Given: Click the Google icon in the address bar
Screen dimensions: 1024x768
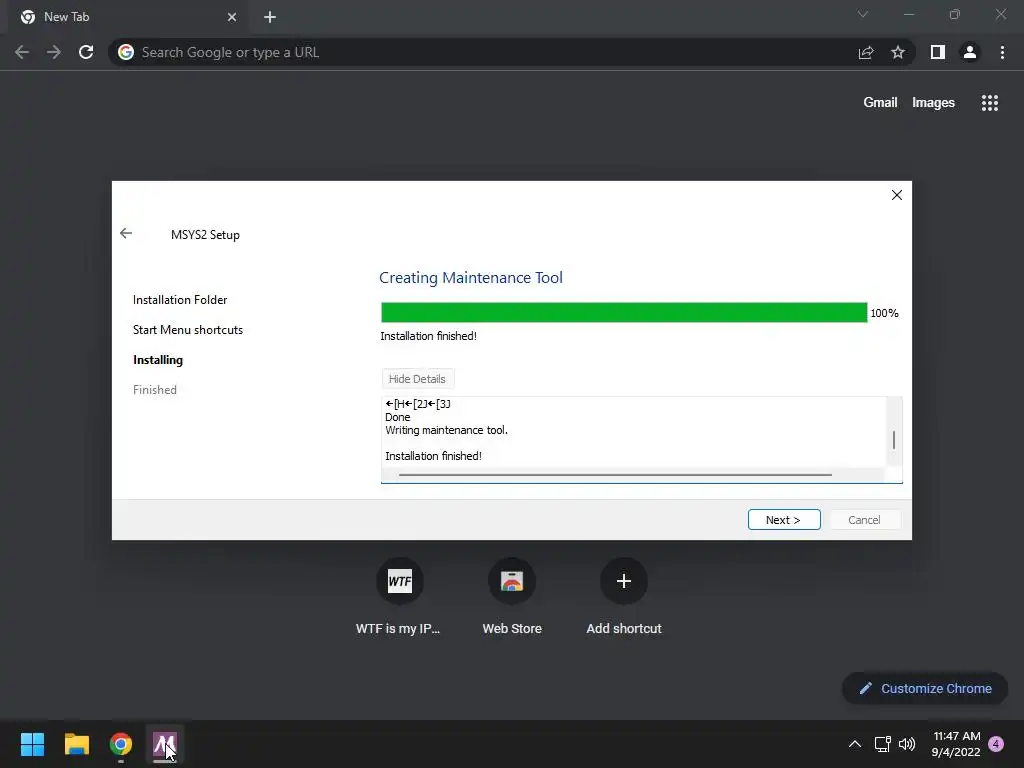Looking at the screenshot, I should coord(126,52).
